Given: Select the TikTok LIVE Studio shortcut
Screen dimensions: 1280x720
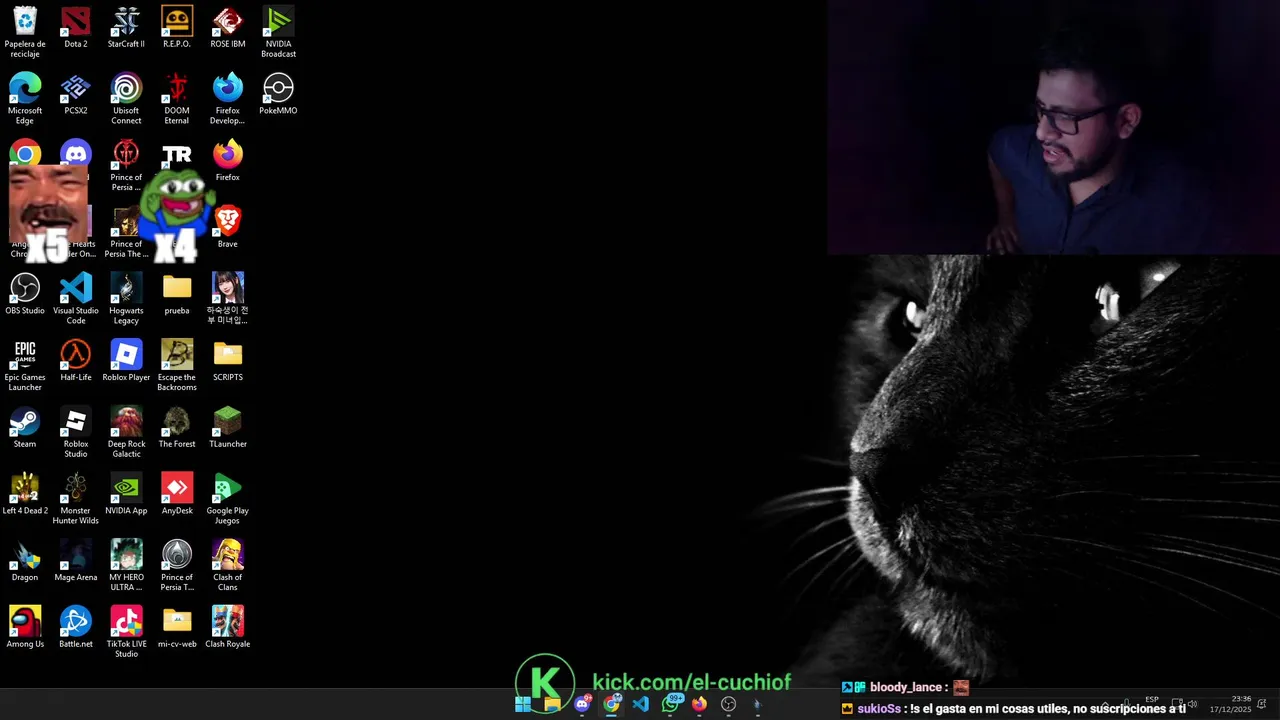Looking at the screenshot, I should coord(126,632).
